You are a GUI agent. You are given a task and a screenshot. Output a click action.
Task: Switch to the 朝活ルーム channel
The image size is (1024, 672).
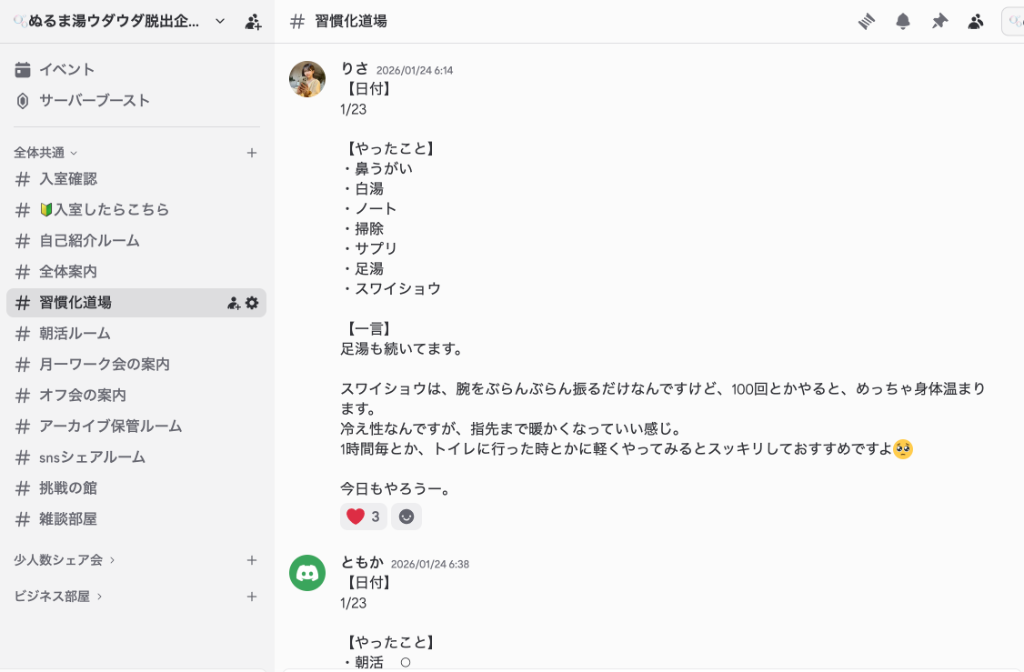point(75,333)
